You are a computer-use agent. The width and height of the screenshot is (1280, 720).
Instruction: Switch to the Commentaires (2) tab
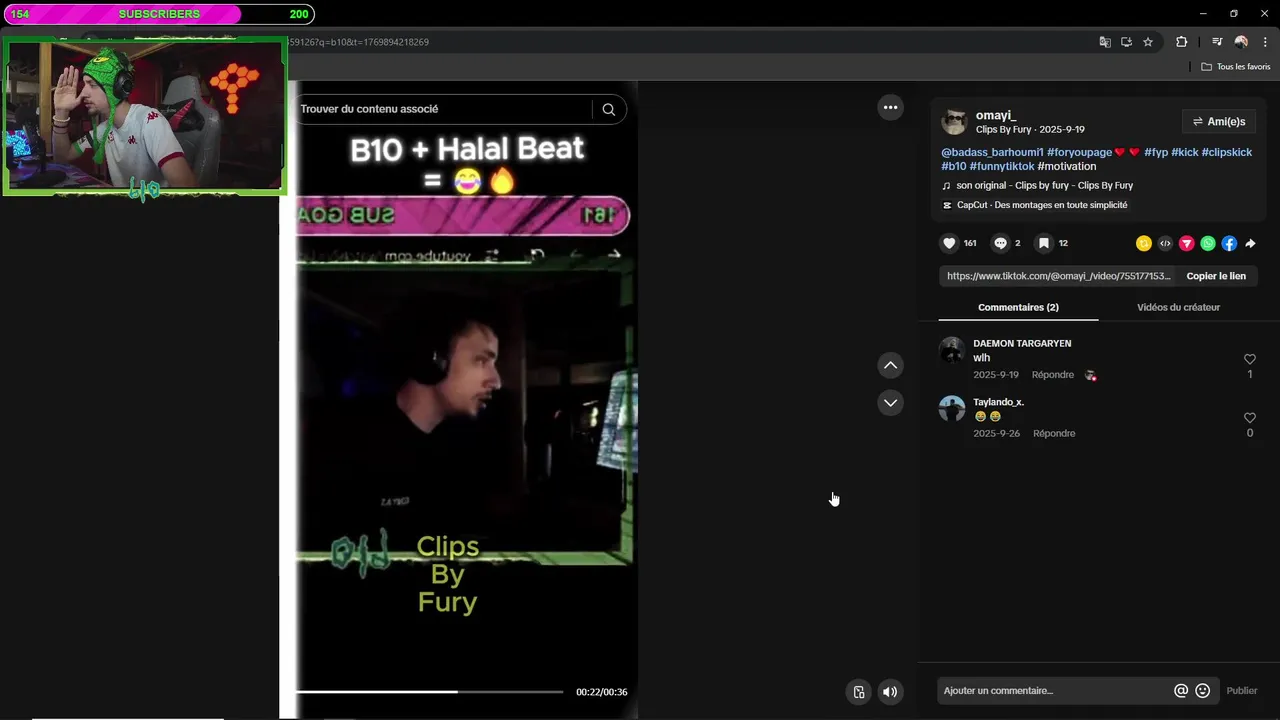pos(1018,307)
